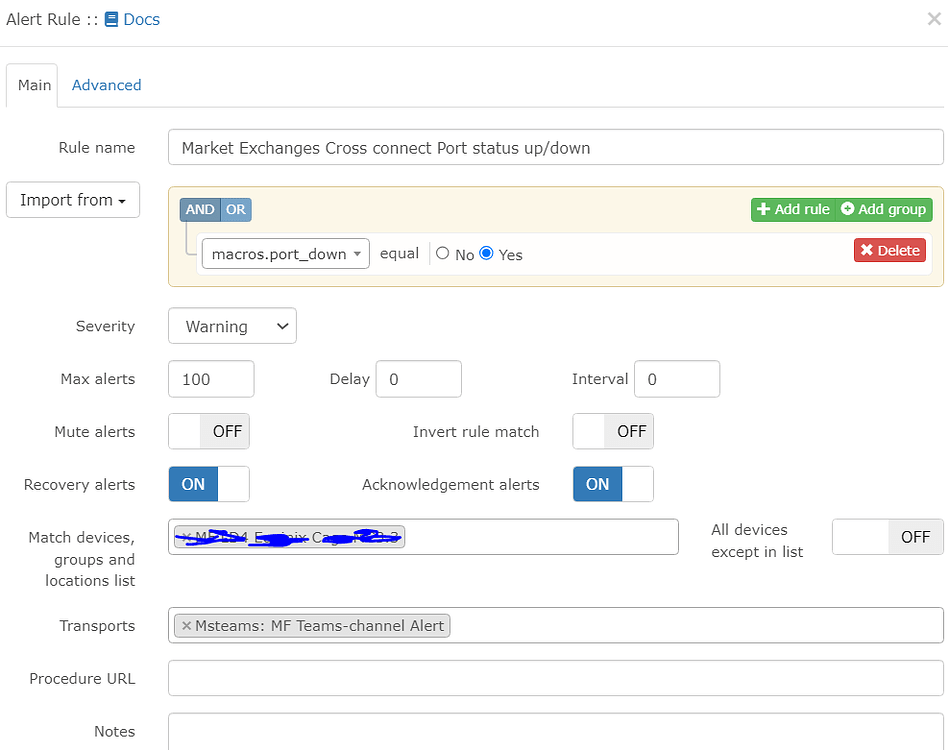Focus the Transports selection field

pyautogui.click(x=556, y=626)
